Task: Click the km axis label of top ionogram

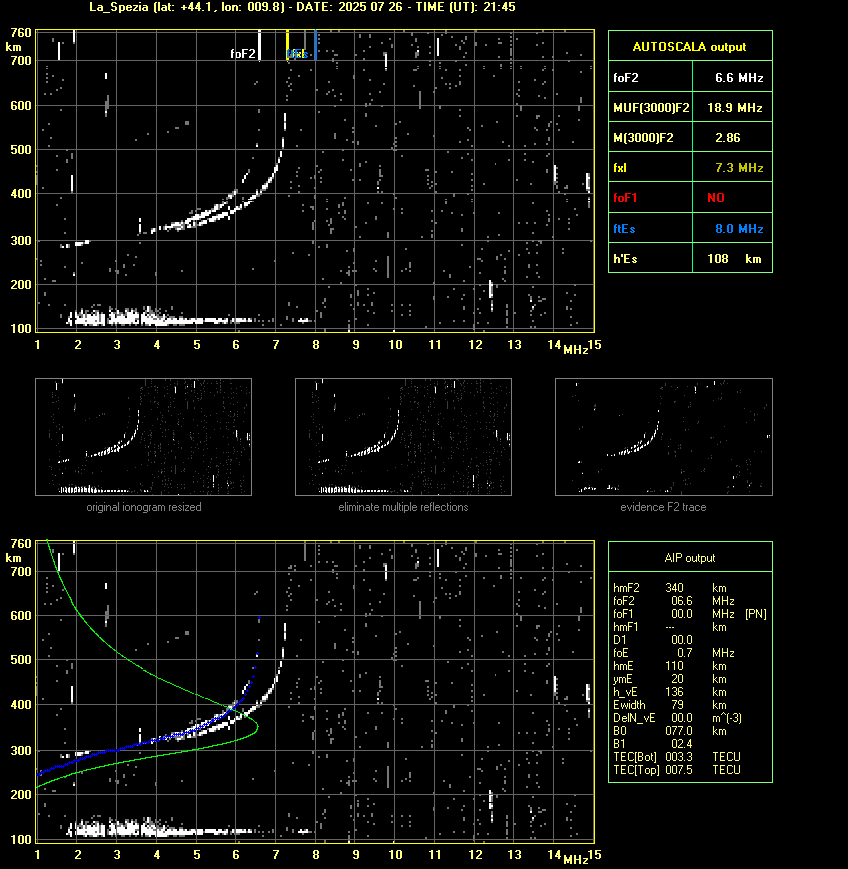Action: [x=13, y=47]
